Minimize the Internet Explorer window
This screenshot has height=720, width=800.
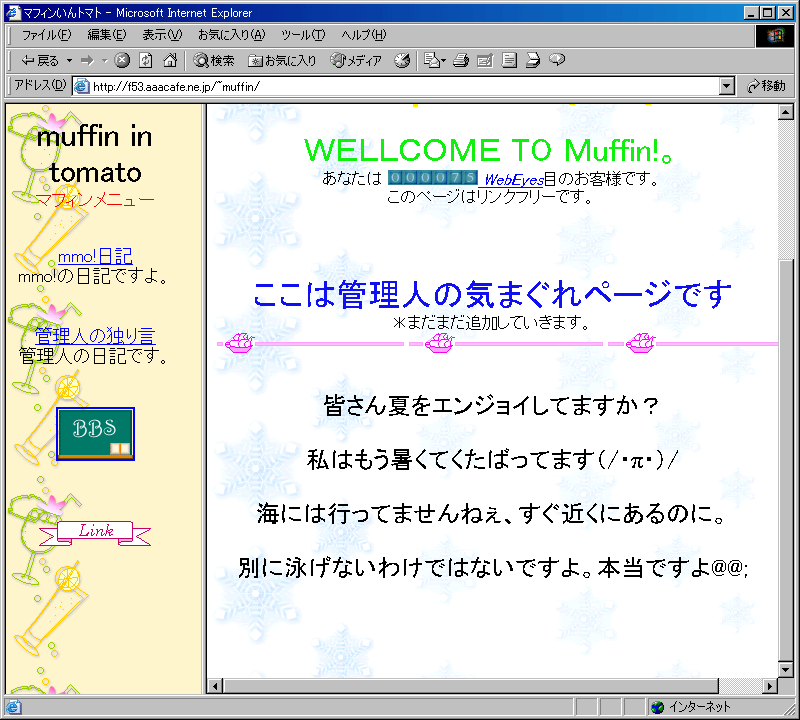(x=751, y=13)
